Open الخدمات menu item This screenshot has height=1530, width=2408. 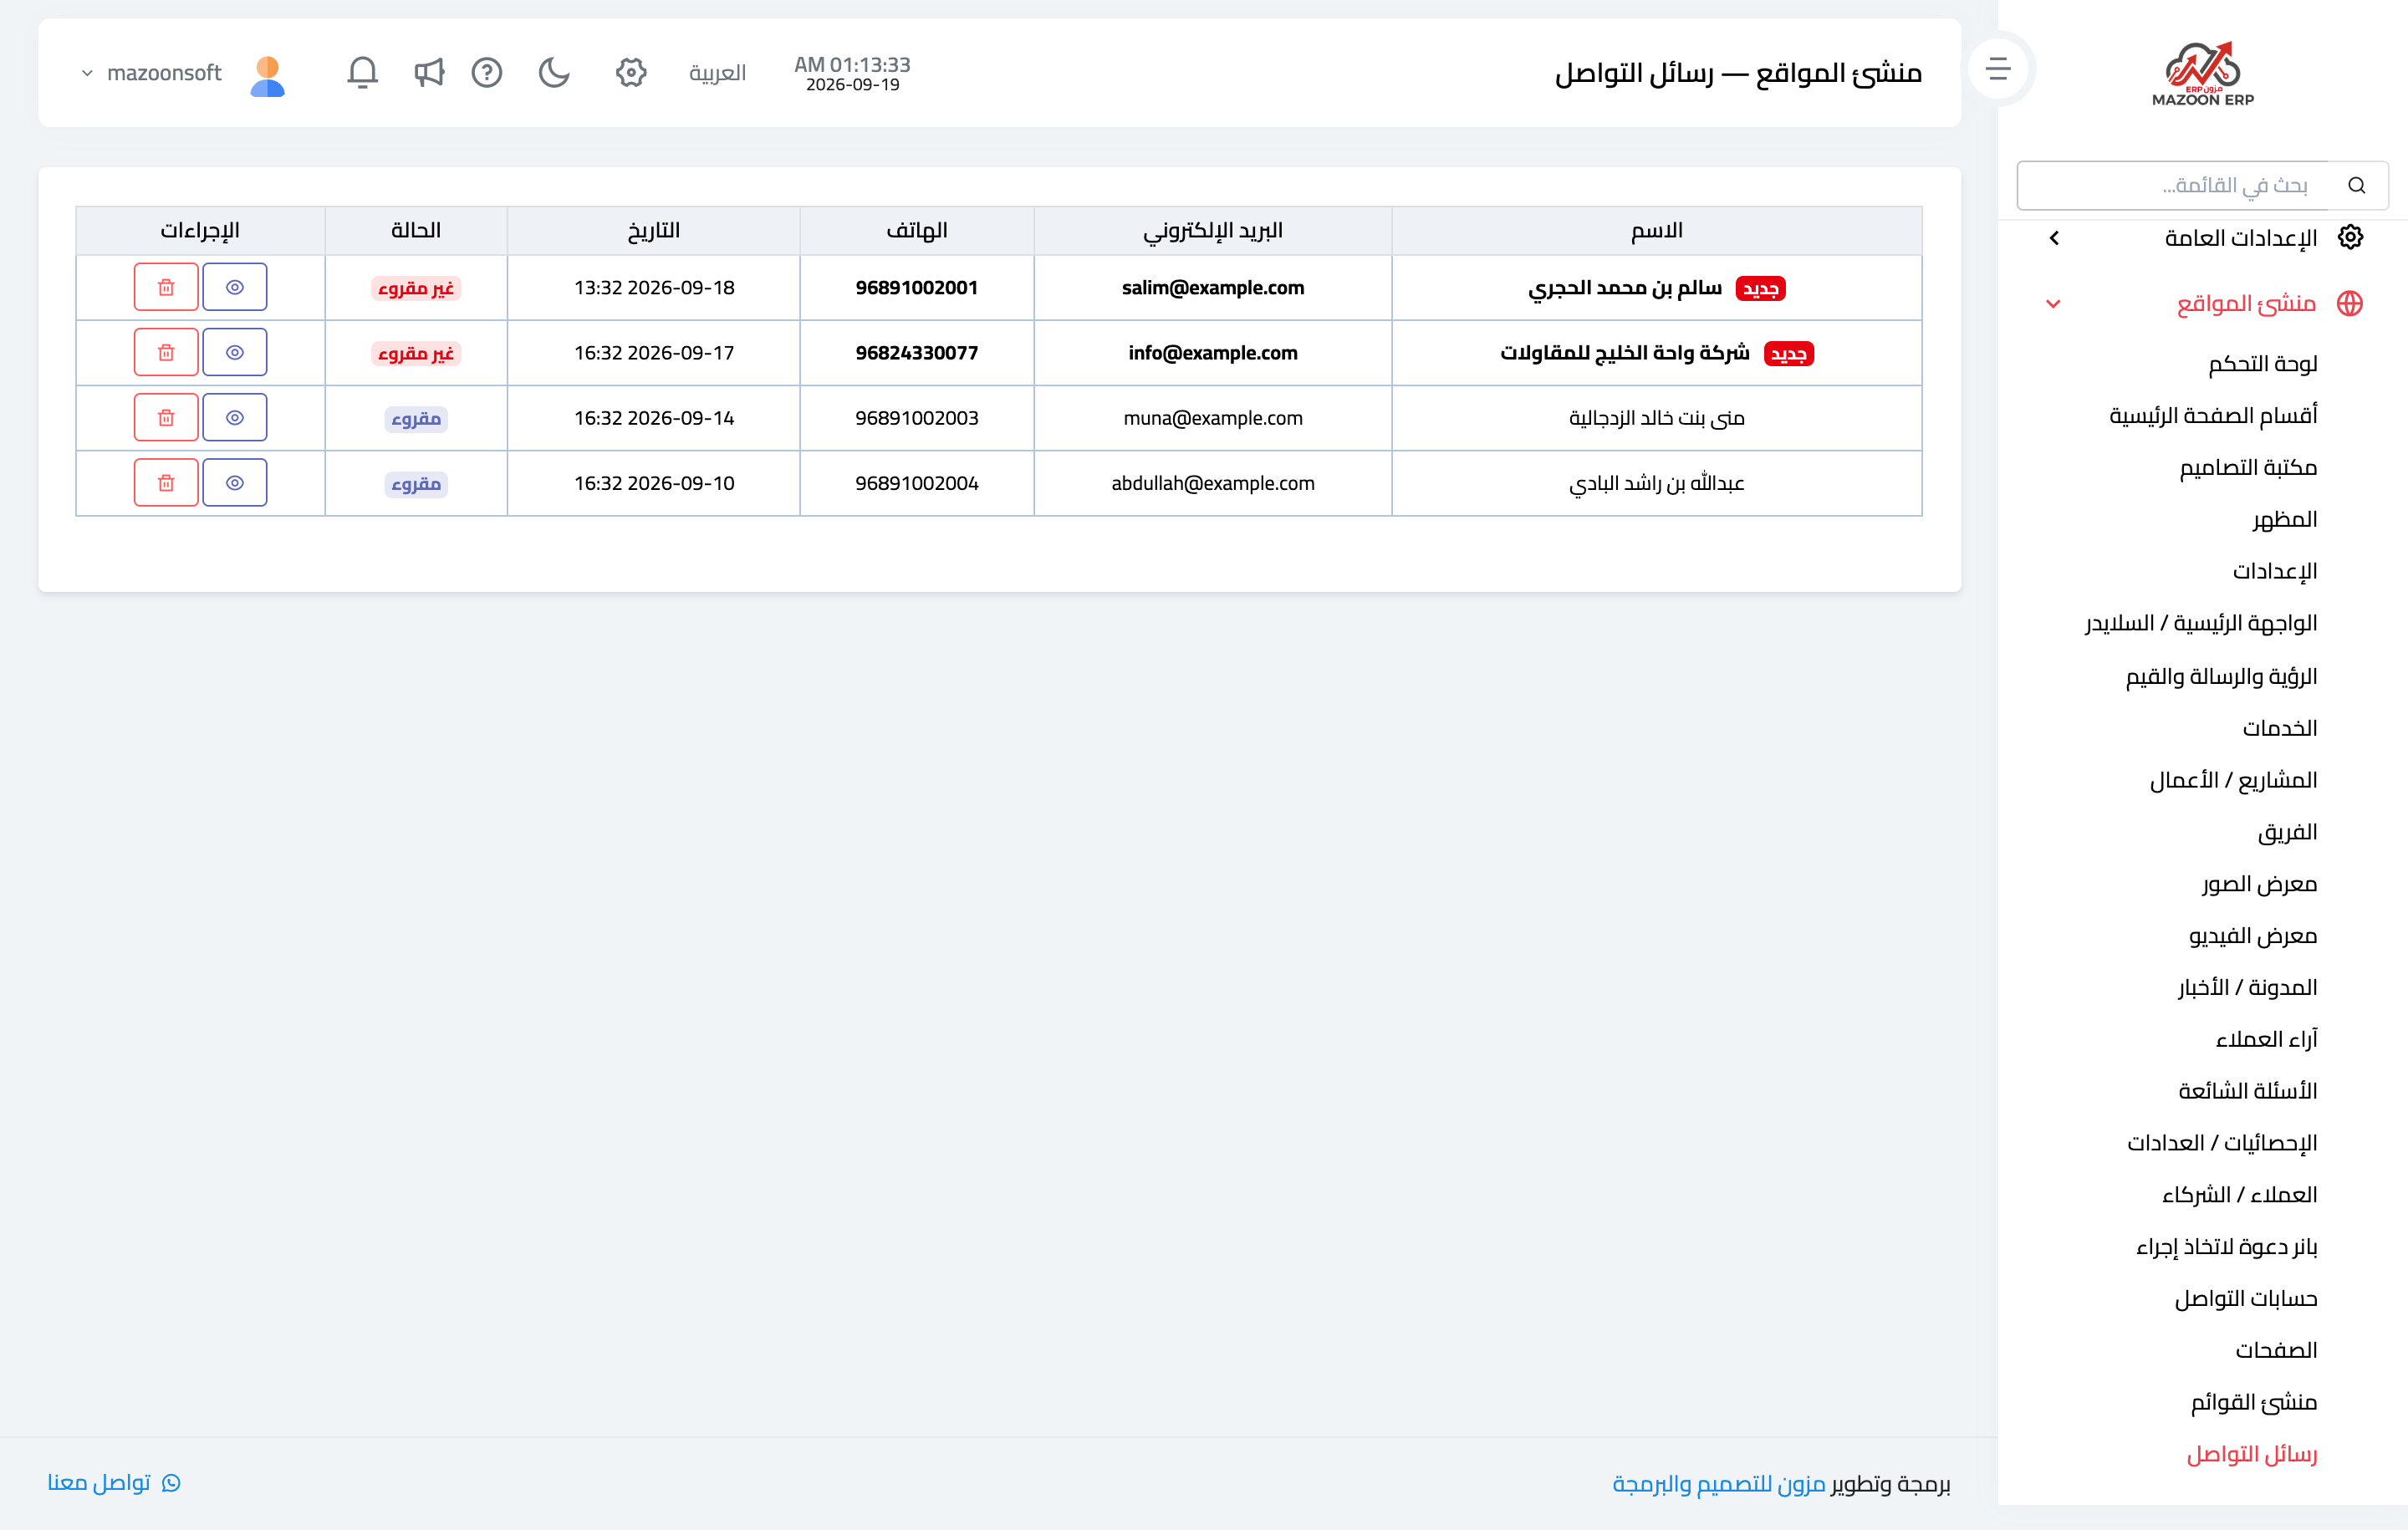click(x=2280, y=728)
